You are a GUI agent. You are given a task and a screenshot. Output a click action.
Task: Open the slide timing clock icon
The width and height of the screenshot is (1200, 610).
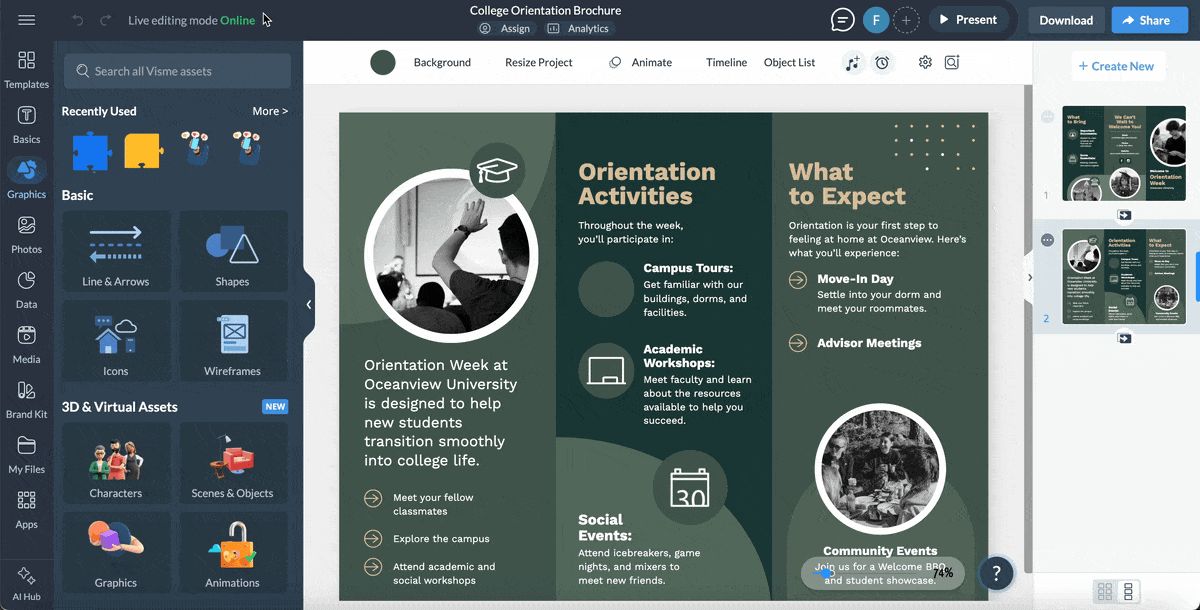[882, 62]
